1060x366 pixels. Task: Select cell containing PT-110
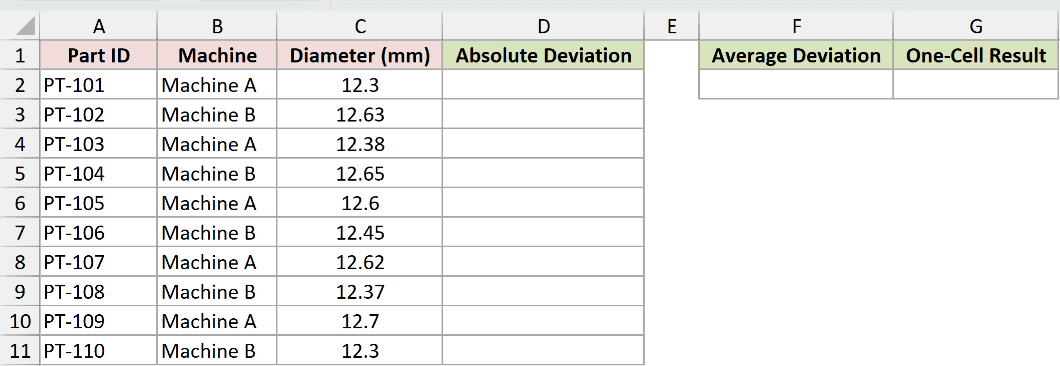click(99, 351)
